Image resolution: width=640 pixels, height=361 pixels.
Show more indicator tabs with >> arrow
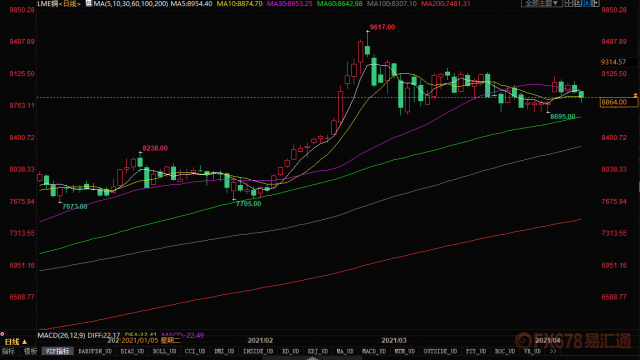click(553, 351)
